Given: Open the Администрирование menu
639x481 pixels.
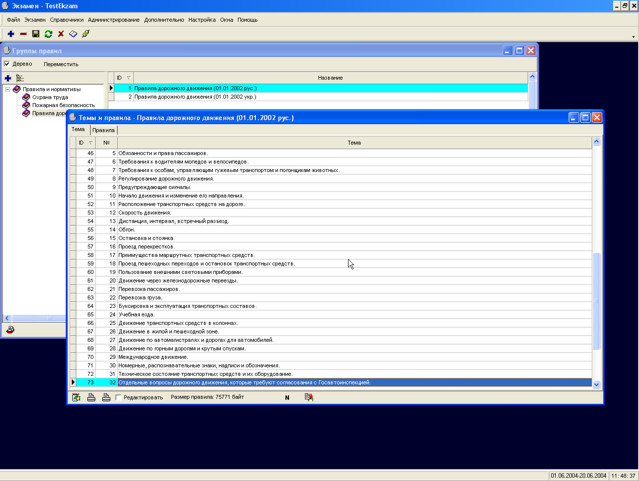Looking at the screenshot, I should pyautogui.click(x=113, y=19).
